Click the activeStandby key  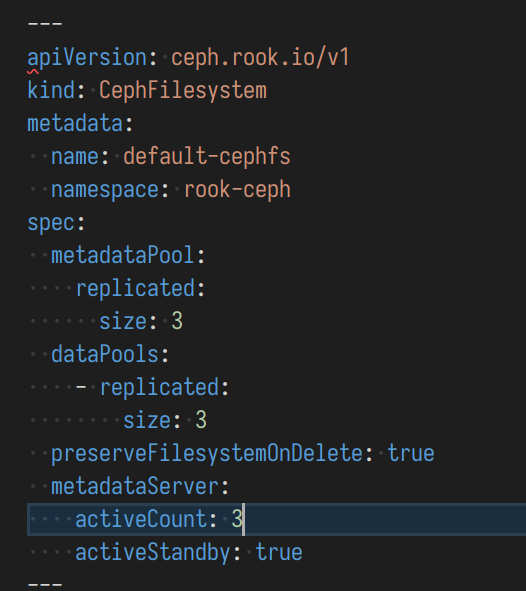click(x=153, y=552)
